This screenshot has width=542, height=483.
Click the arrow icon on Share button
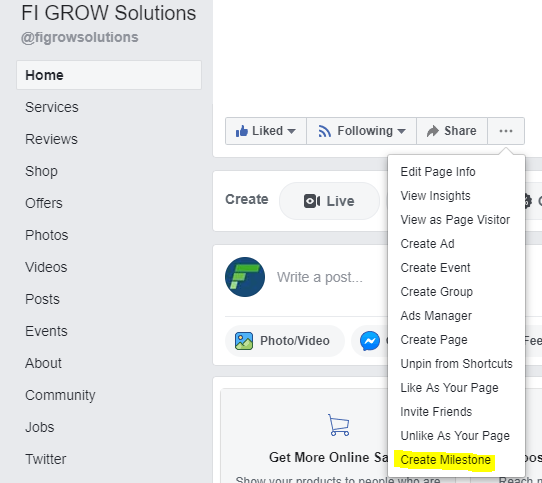point(432,131)
